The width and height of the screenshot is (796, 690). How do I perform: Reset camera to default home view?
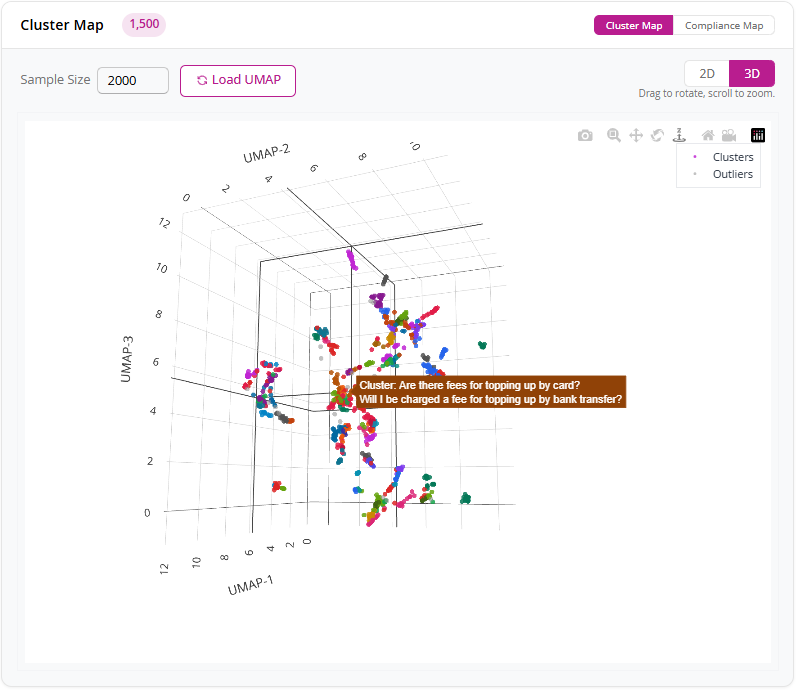[x=708, y=136]
